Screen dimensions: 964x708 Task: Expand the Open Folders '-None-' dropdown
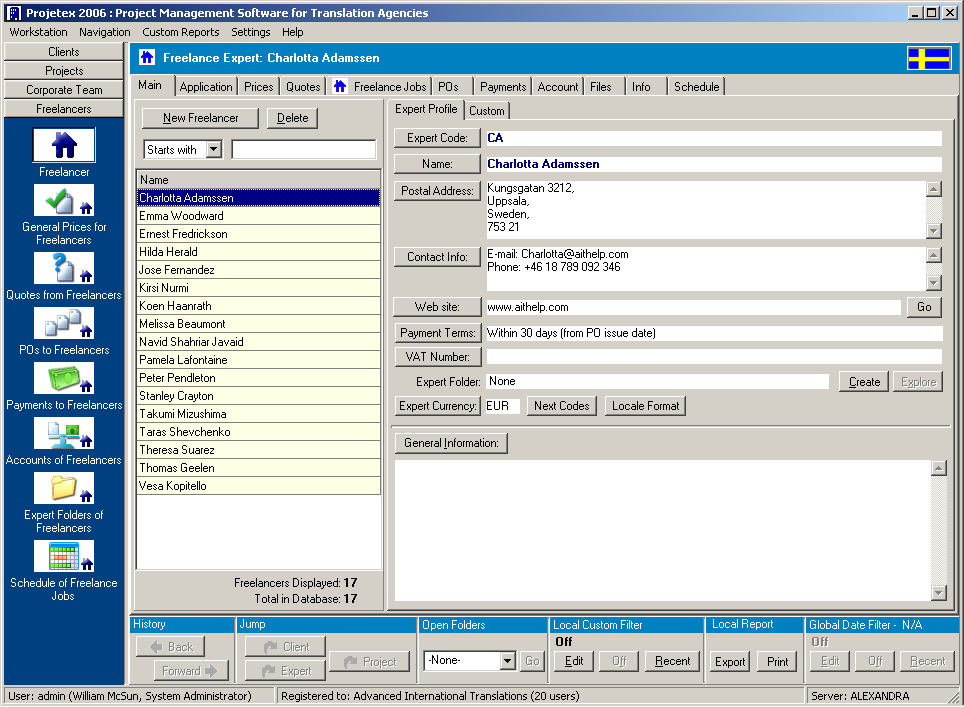pos(507,661)
